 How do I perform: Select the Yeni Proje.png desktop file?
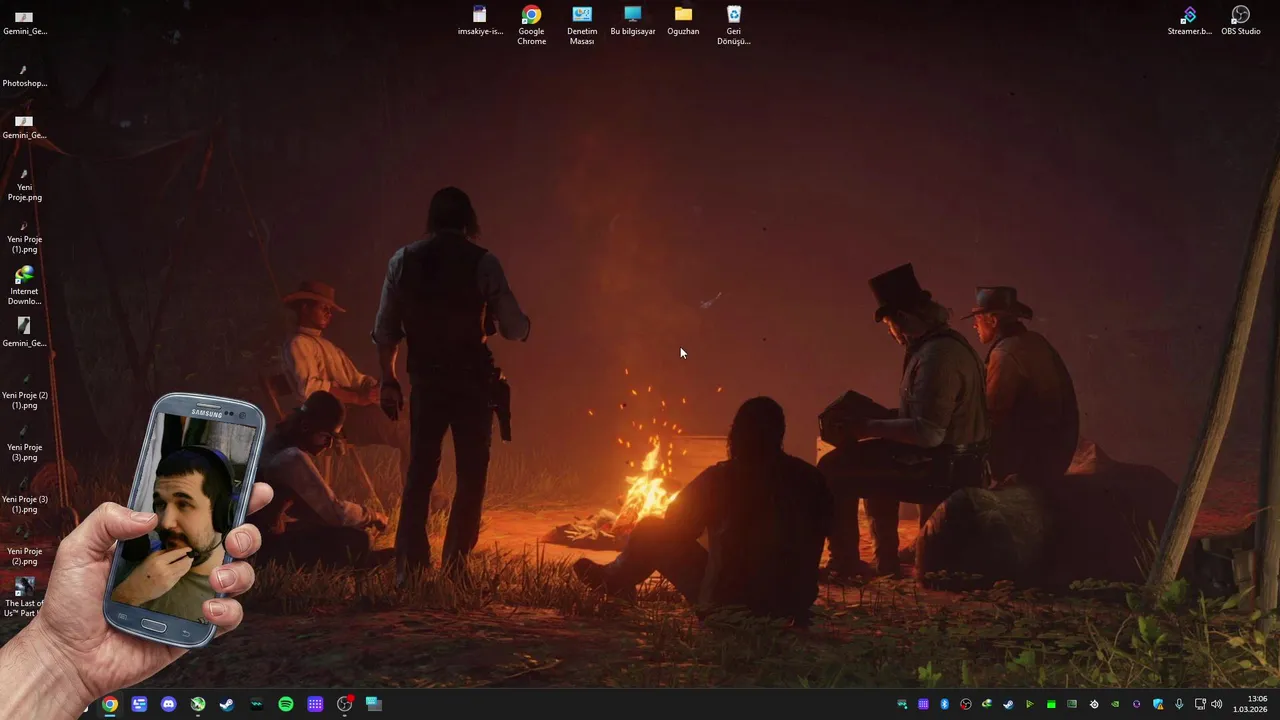tap(24, 184)
